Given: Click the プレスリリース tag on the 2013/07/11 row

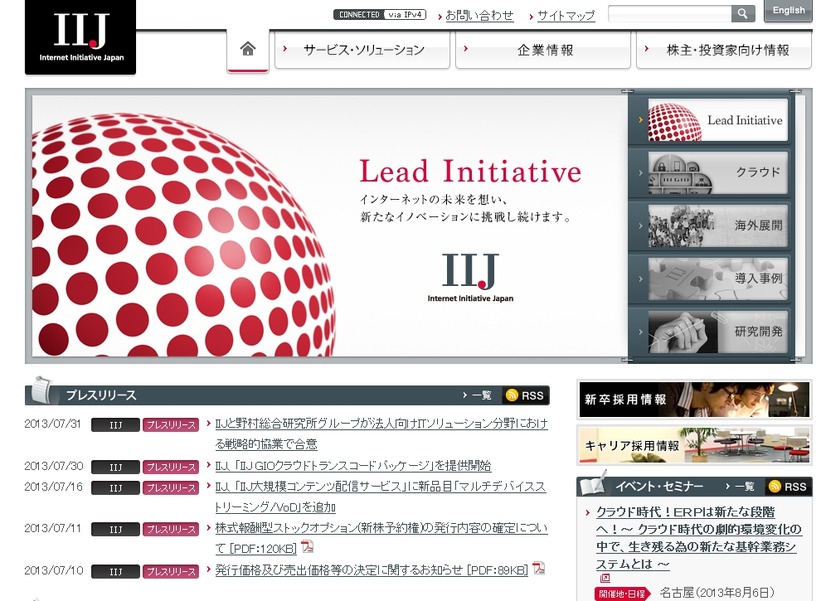Looking at the screenshot, I should click(x=171, y=529).
